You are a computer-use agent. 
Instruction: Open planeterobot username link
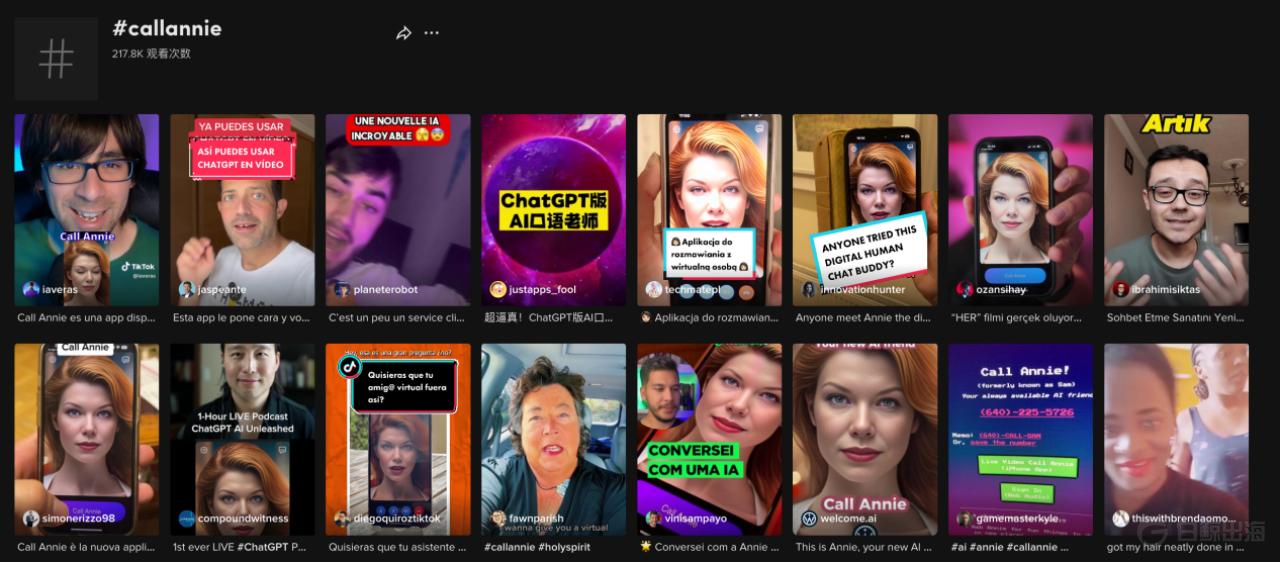(x=386, y=290)
